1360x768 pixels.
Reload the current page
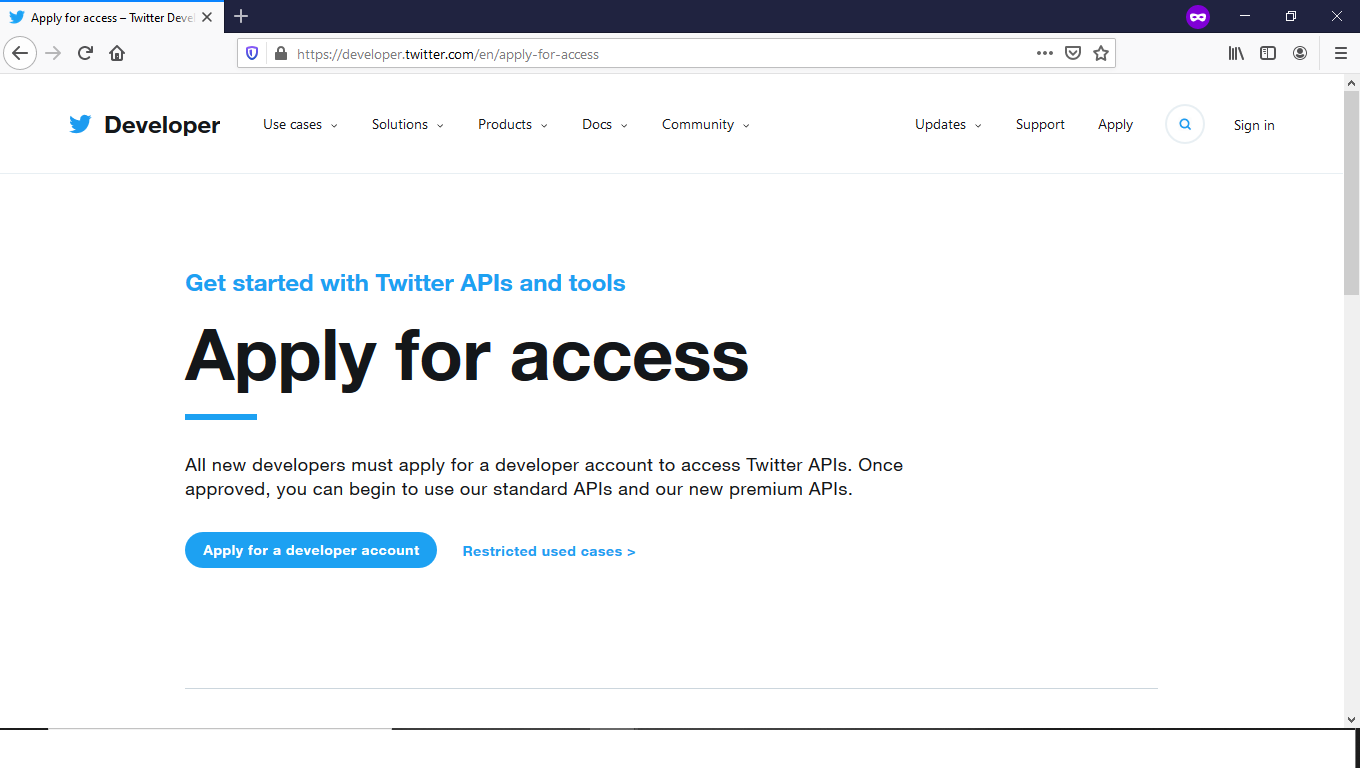click(x=85, y=53)
